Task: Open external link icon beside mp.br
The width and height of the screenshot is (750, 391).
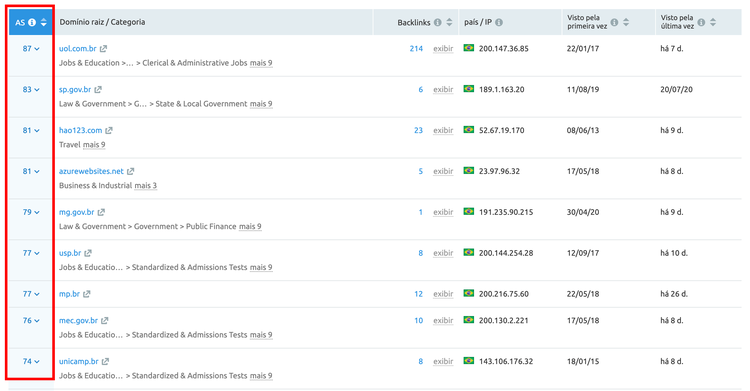Action: pos(87,294)
